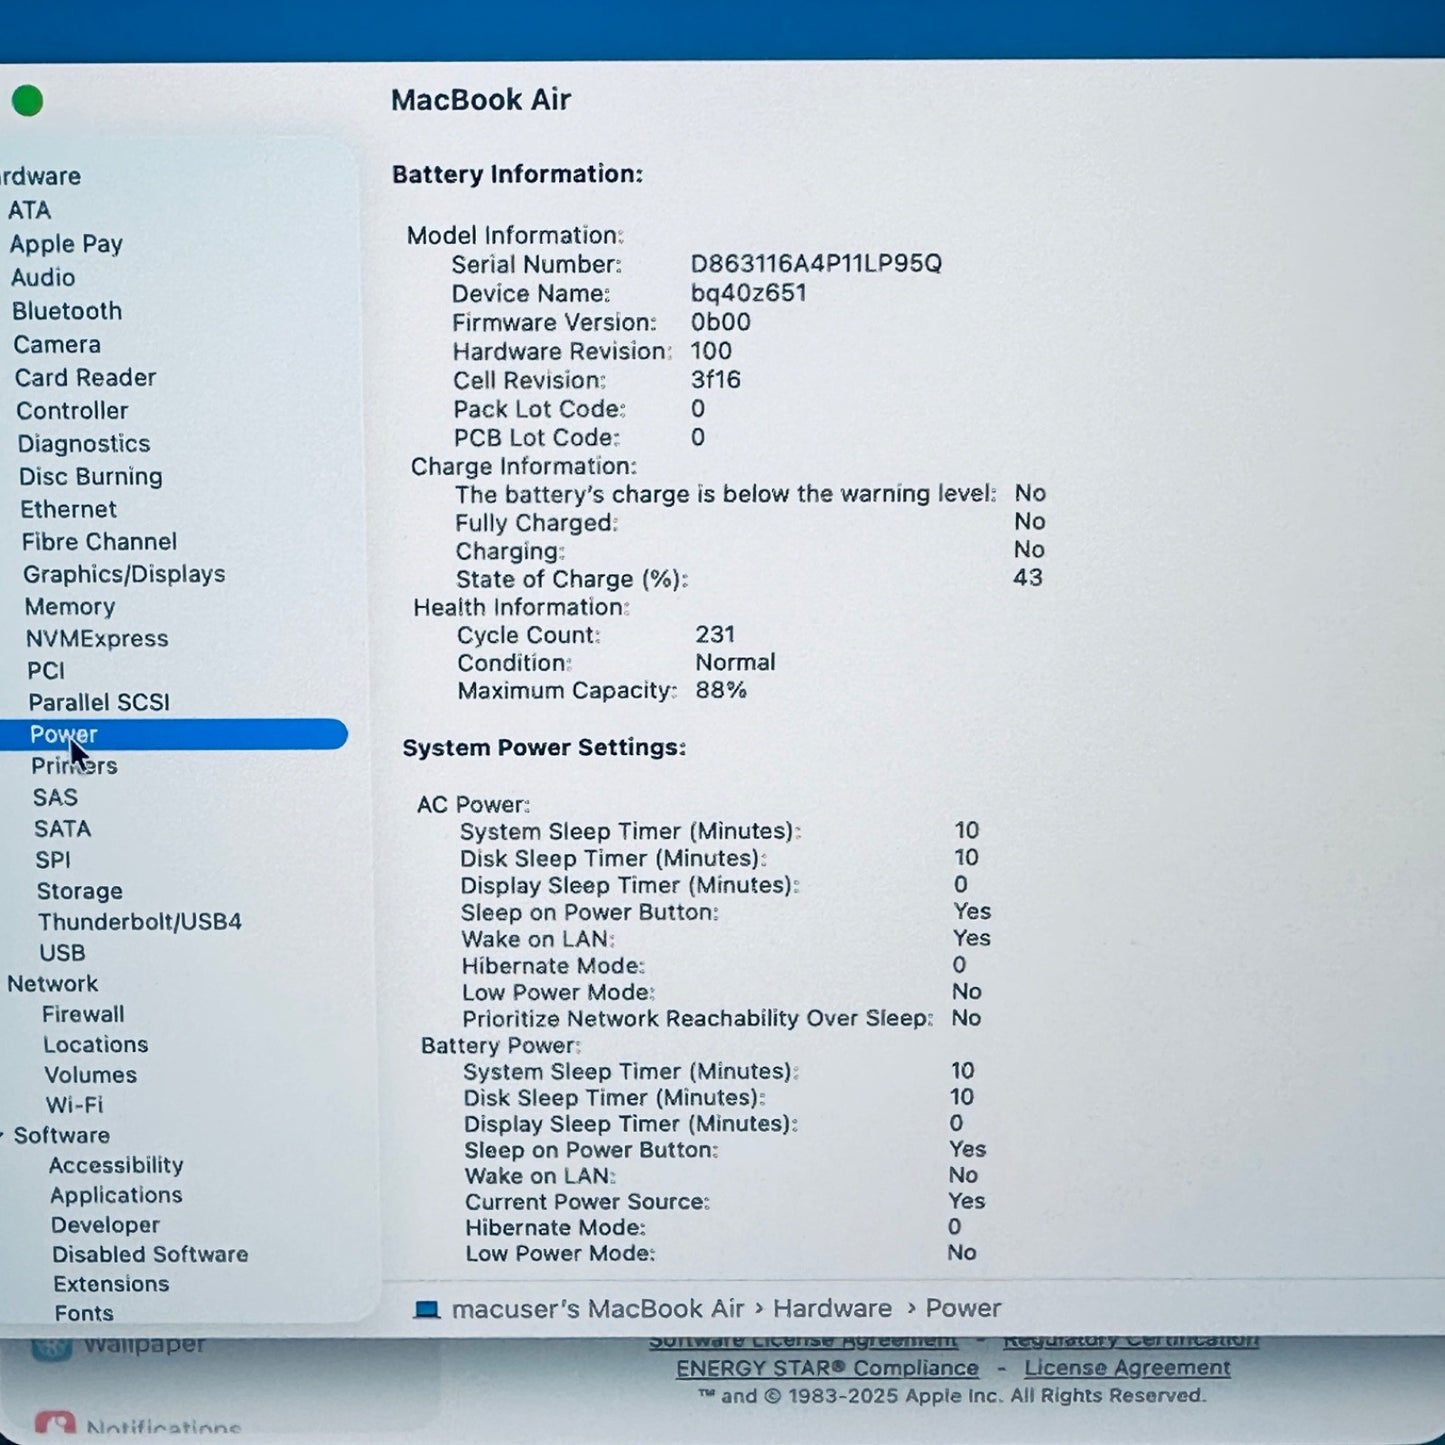Select Power in the breadcrumb path
This screenshot has width=1445, height=1445.
(x=964, y=1308)
